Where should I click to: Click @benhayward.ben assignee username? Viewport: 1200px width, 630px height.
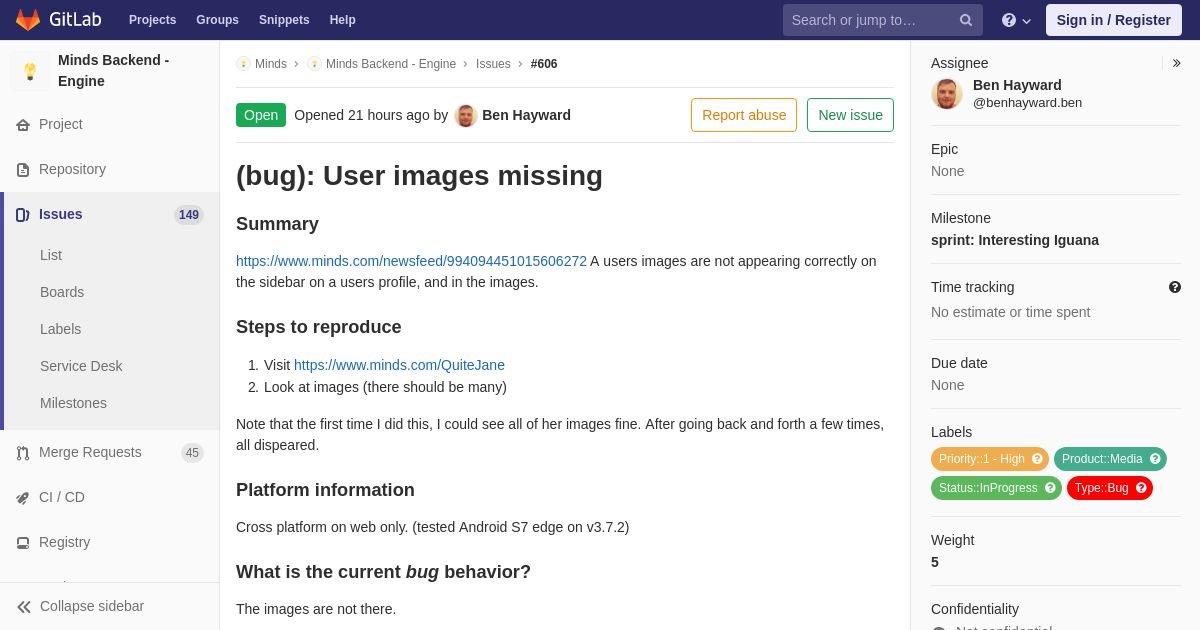tap(1027, 103)
